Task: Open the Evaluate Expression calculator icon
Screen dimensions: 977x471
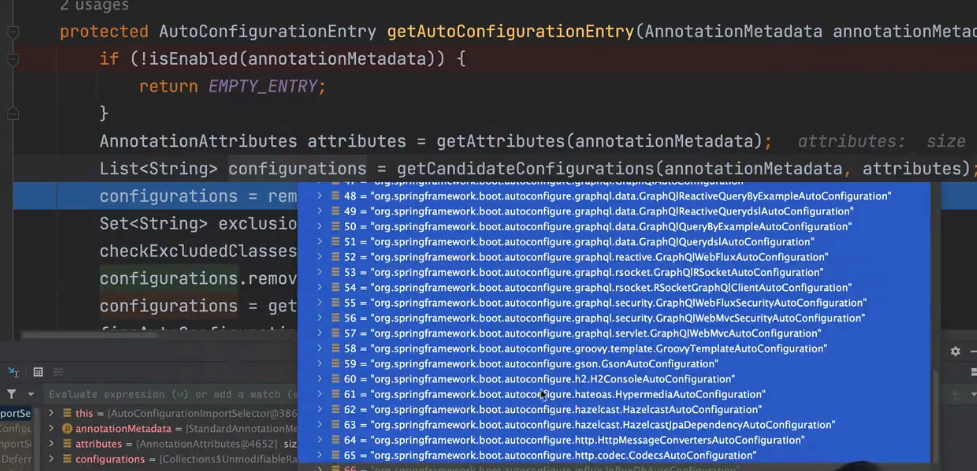Action: pos(38,372)
